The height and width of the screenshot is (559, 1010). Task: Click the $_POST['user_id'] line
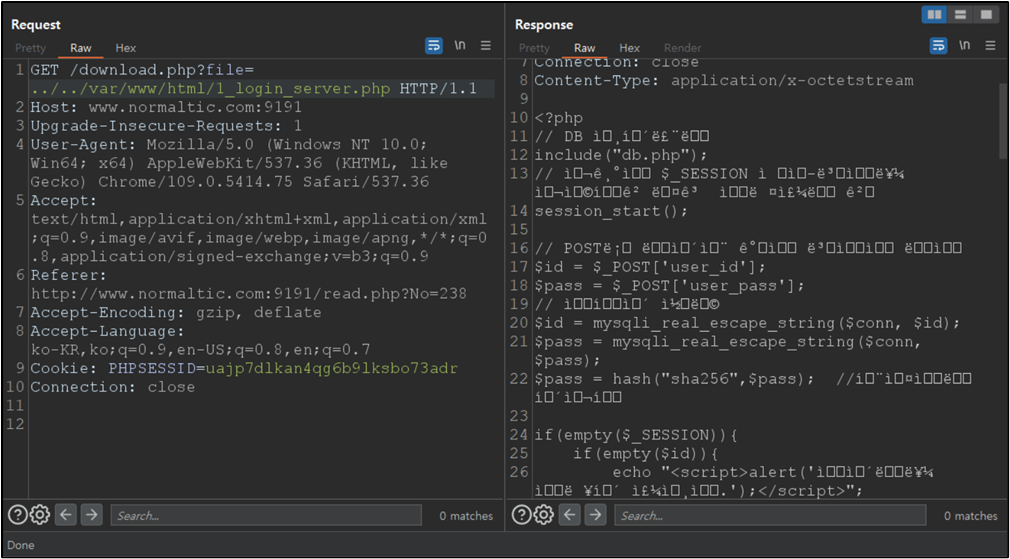(650, 267)
